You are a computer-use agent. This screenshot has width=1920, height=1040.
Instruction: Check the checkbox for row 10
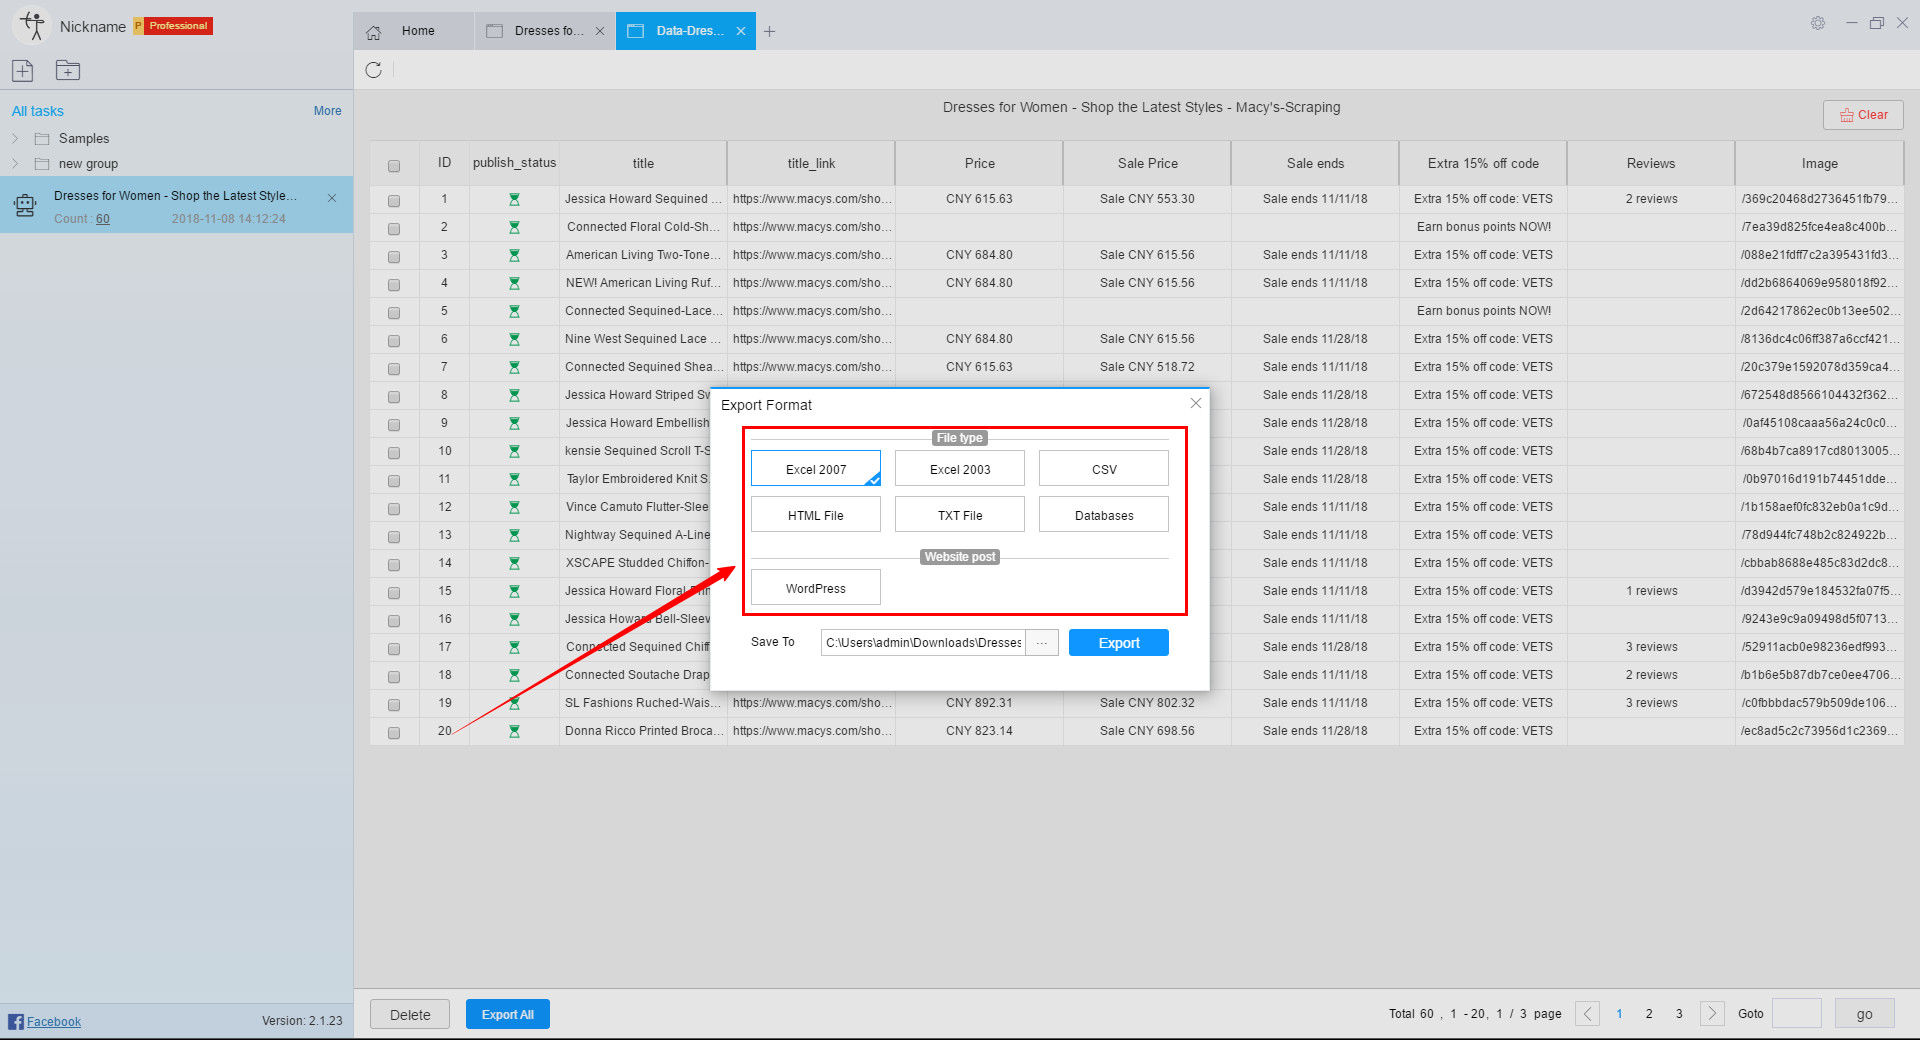394,453
